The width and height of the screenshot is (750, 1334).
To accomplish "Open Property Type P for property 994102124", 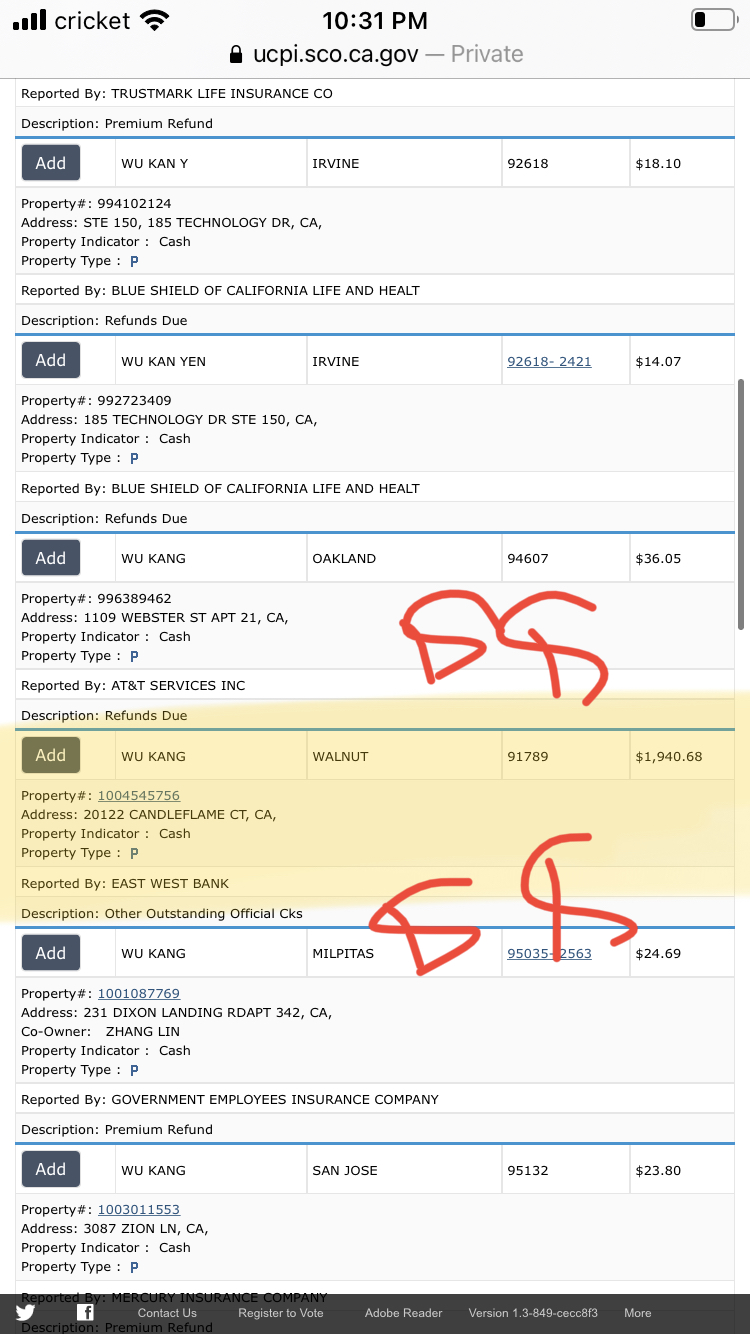I will (x=134, y=261).
